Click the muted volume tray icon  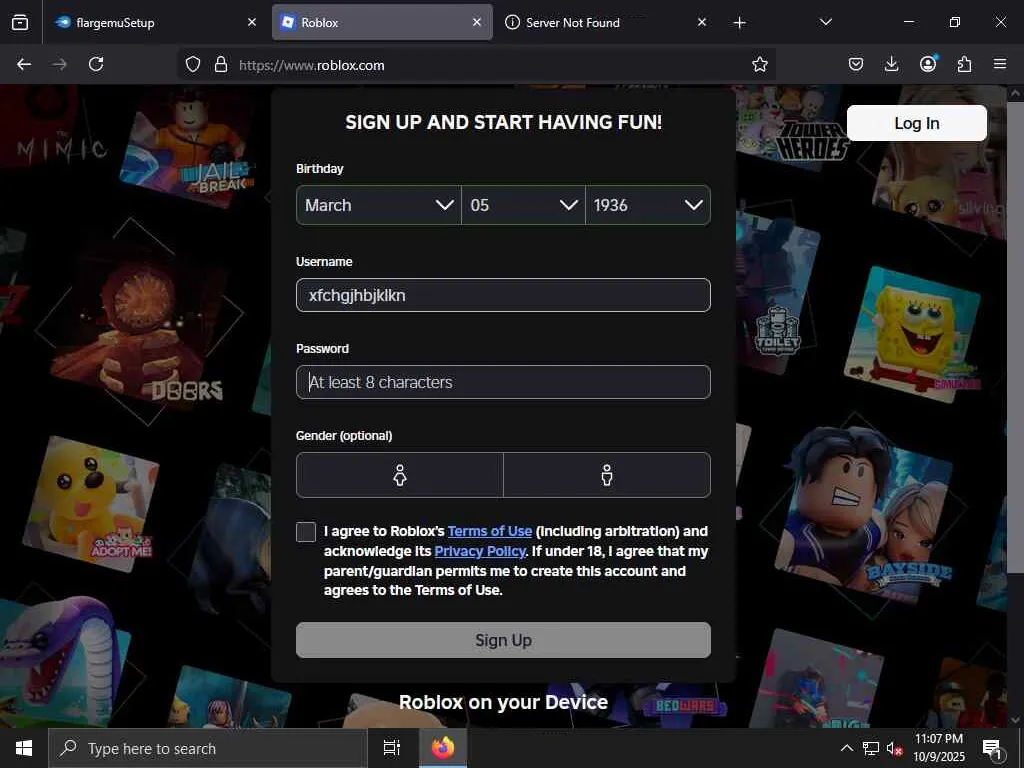click(x=894, y=748)
